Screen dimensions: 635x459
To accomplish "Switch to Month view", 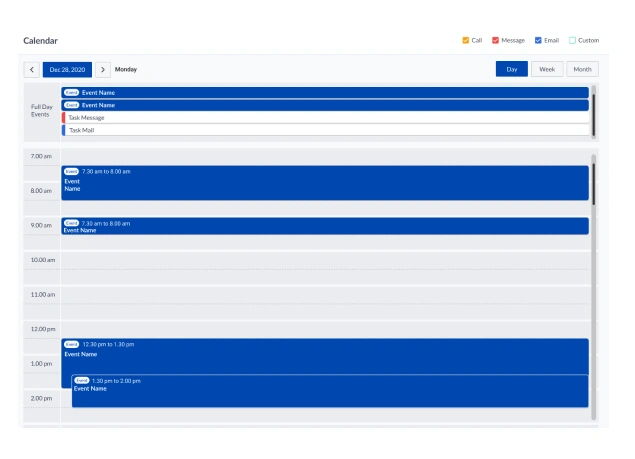I will coord(582,69).
